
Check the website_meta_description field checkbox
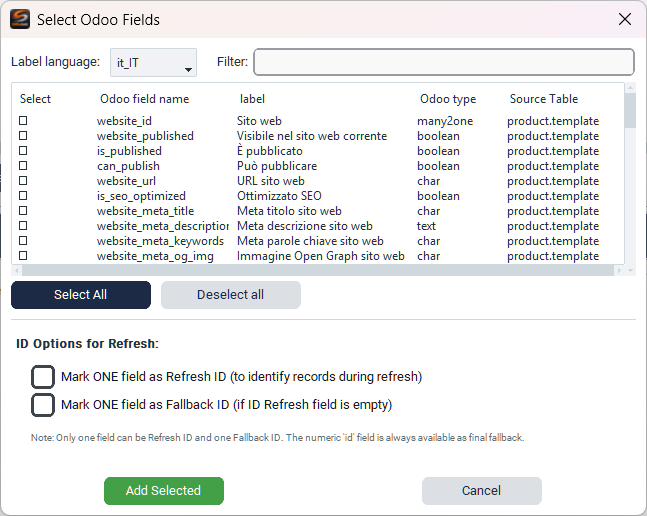23,226
